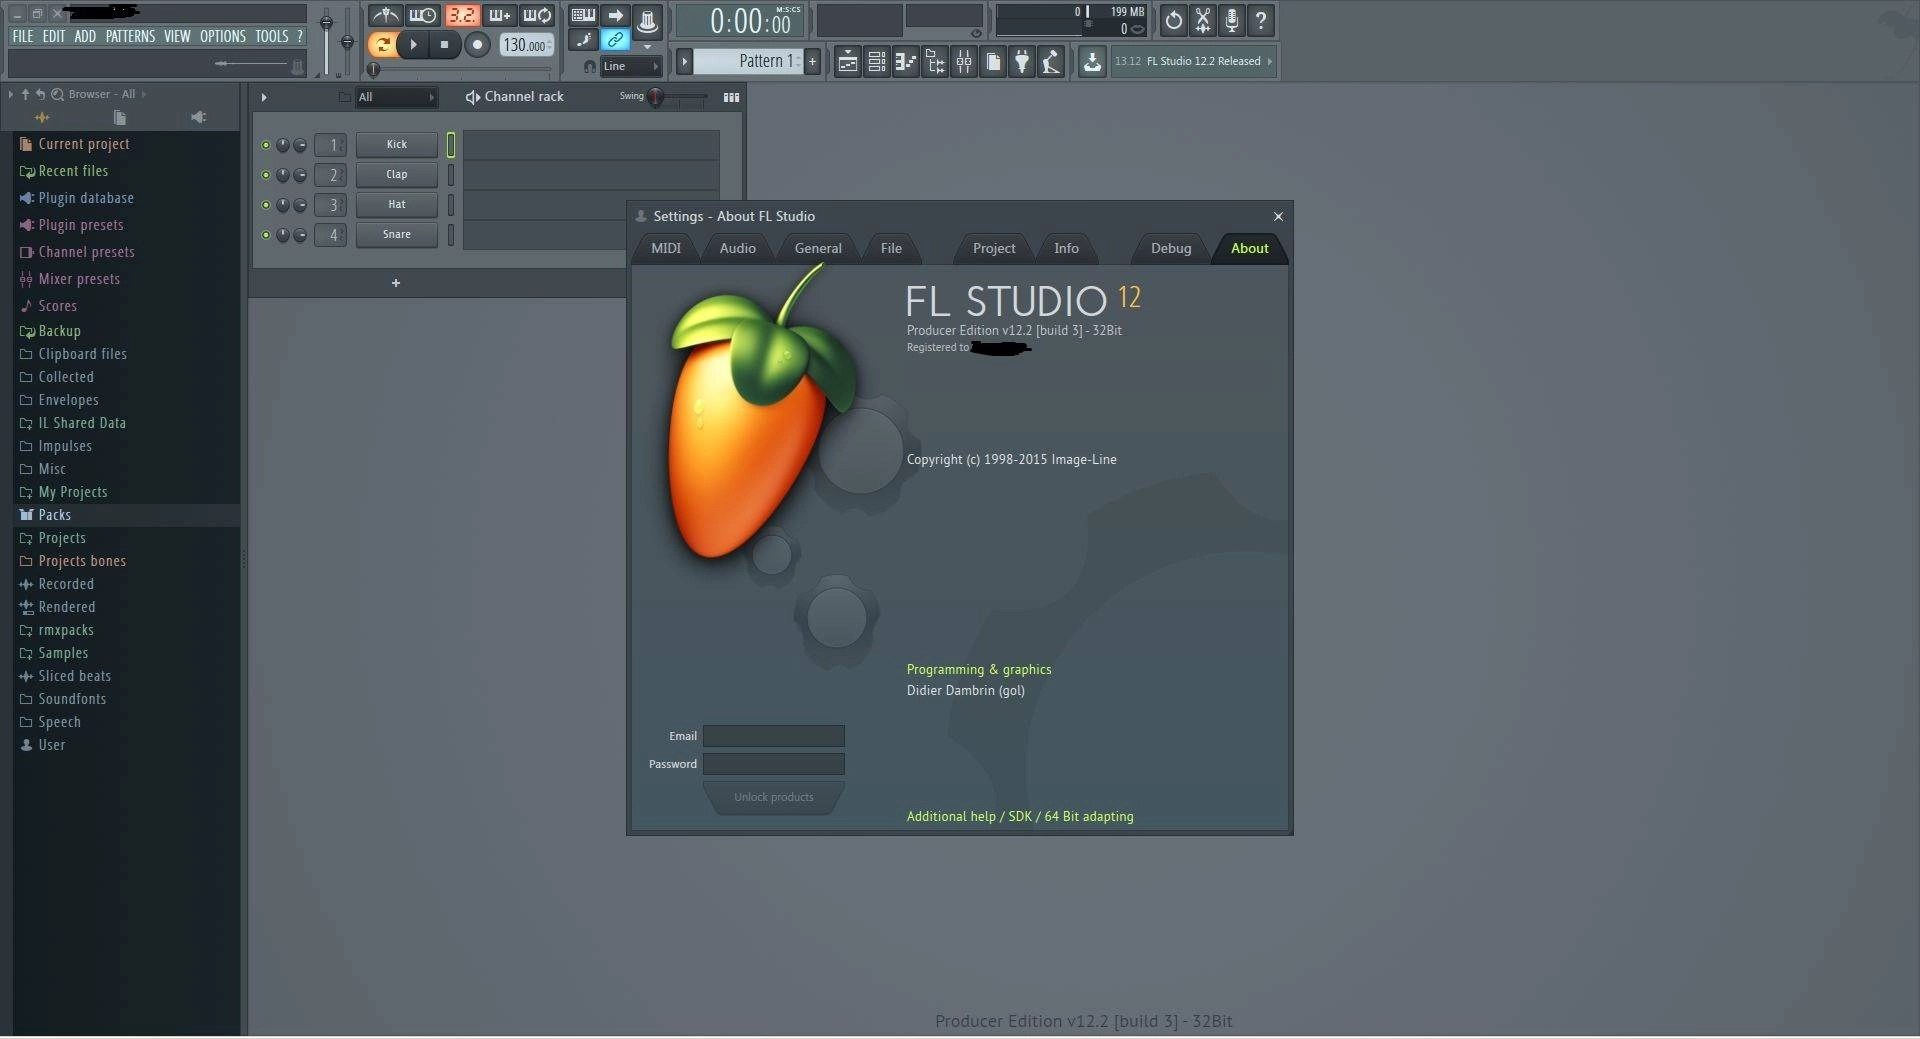Adjust the master pitch slider
Image resolution: width=1920 pixels, height=1039 pixels.
tap(347, 40)
